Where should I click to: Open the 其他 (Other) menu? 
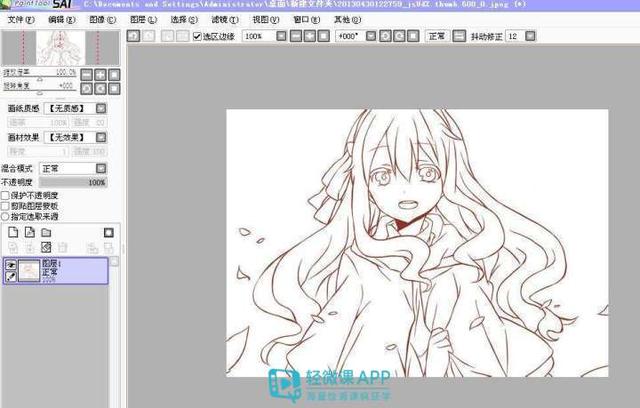coord(347,20)
